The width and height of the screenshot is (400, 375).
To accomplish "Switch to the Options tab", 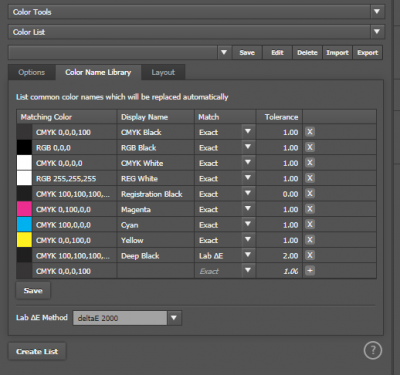I will 32,72.
